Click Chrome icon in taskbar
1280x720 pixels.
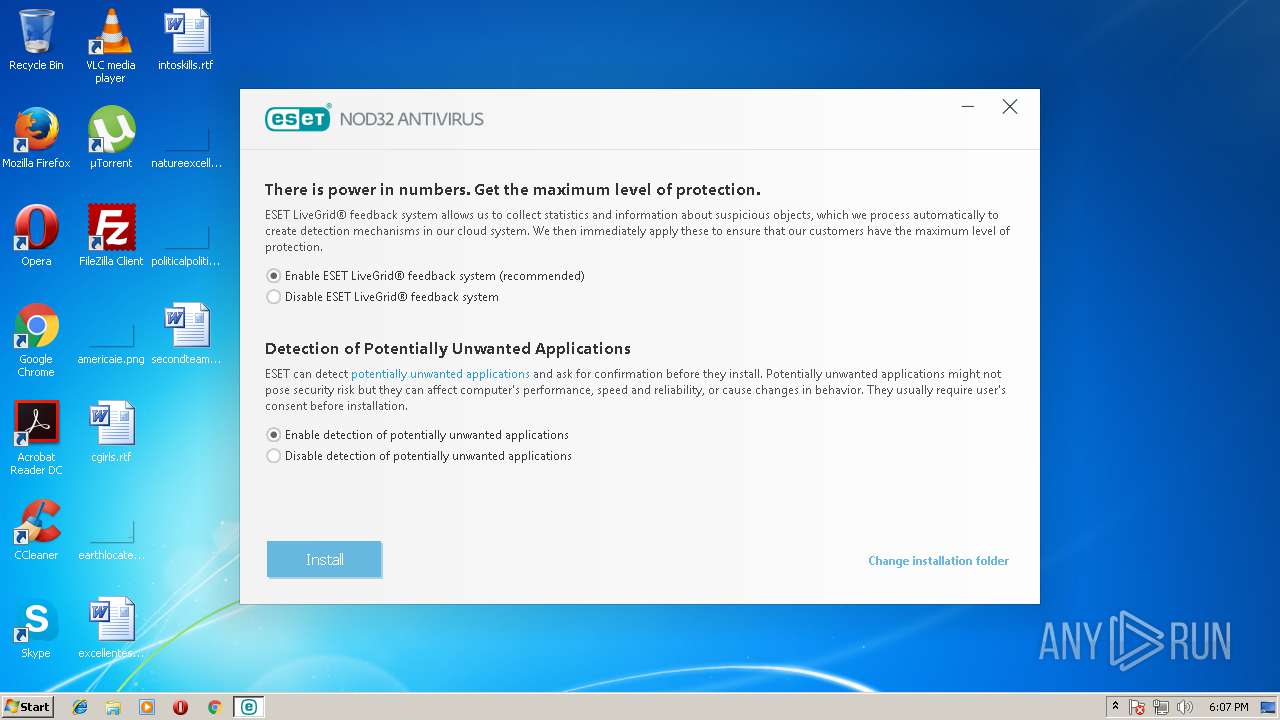point(214,707)
